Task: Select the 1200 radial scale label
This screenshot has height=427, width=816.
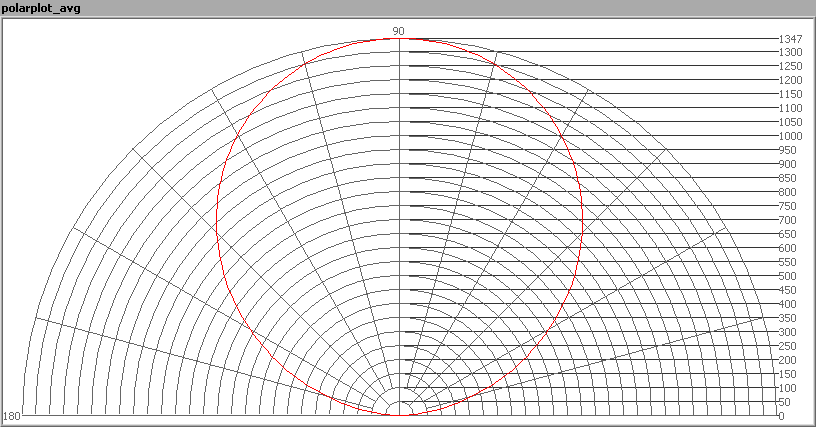Action: click(x=790, y=80)
